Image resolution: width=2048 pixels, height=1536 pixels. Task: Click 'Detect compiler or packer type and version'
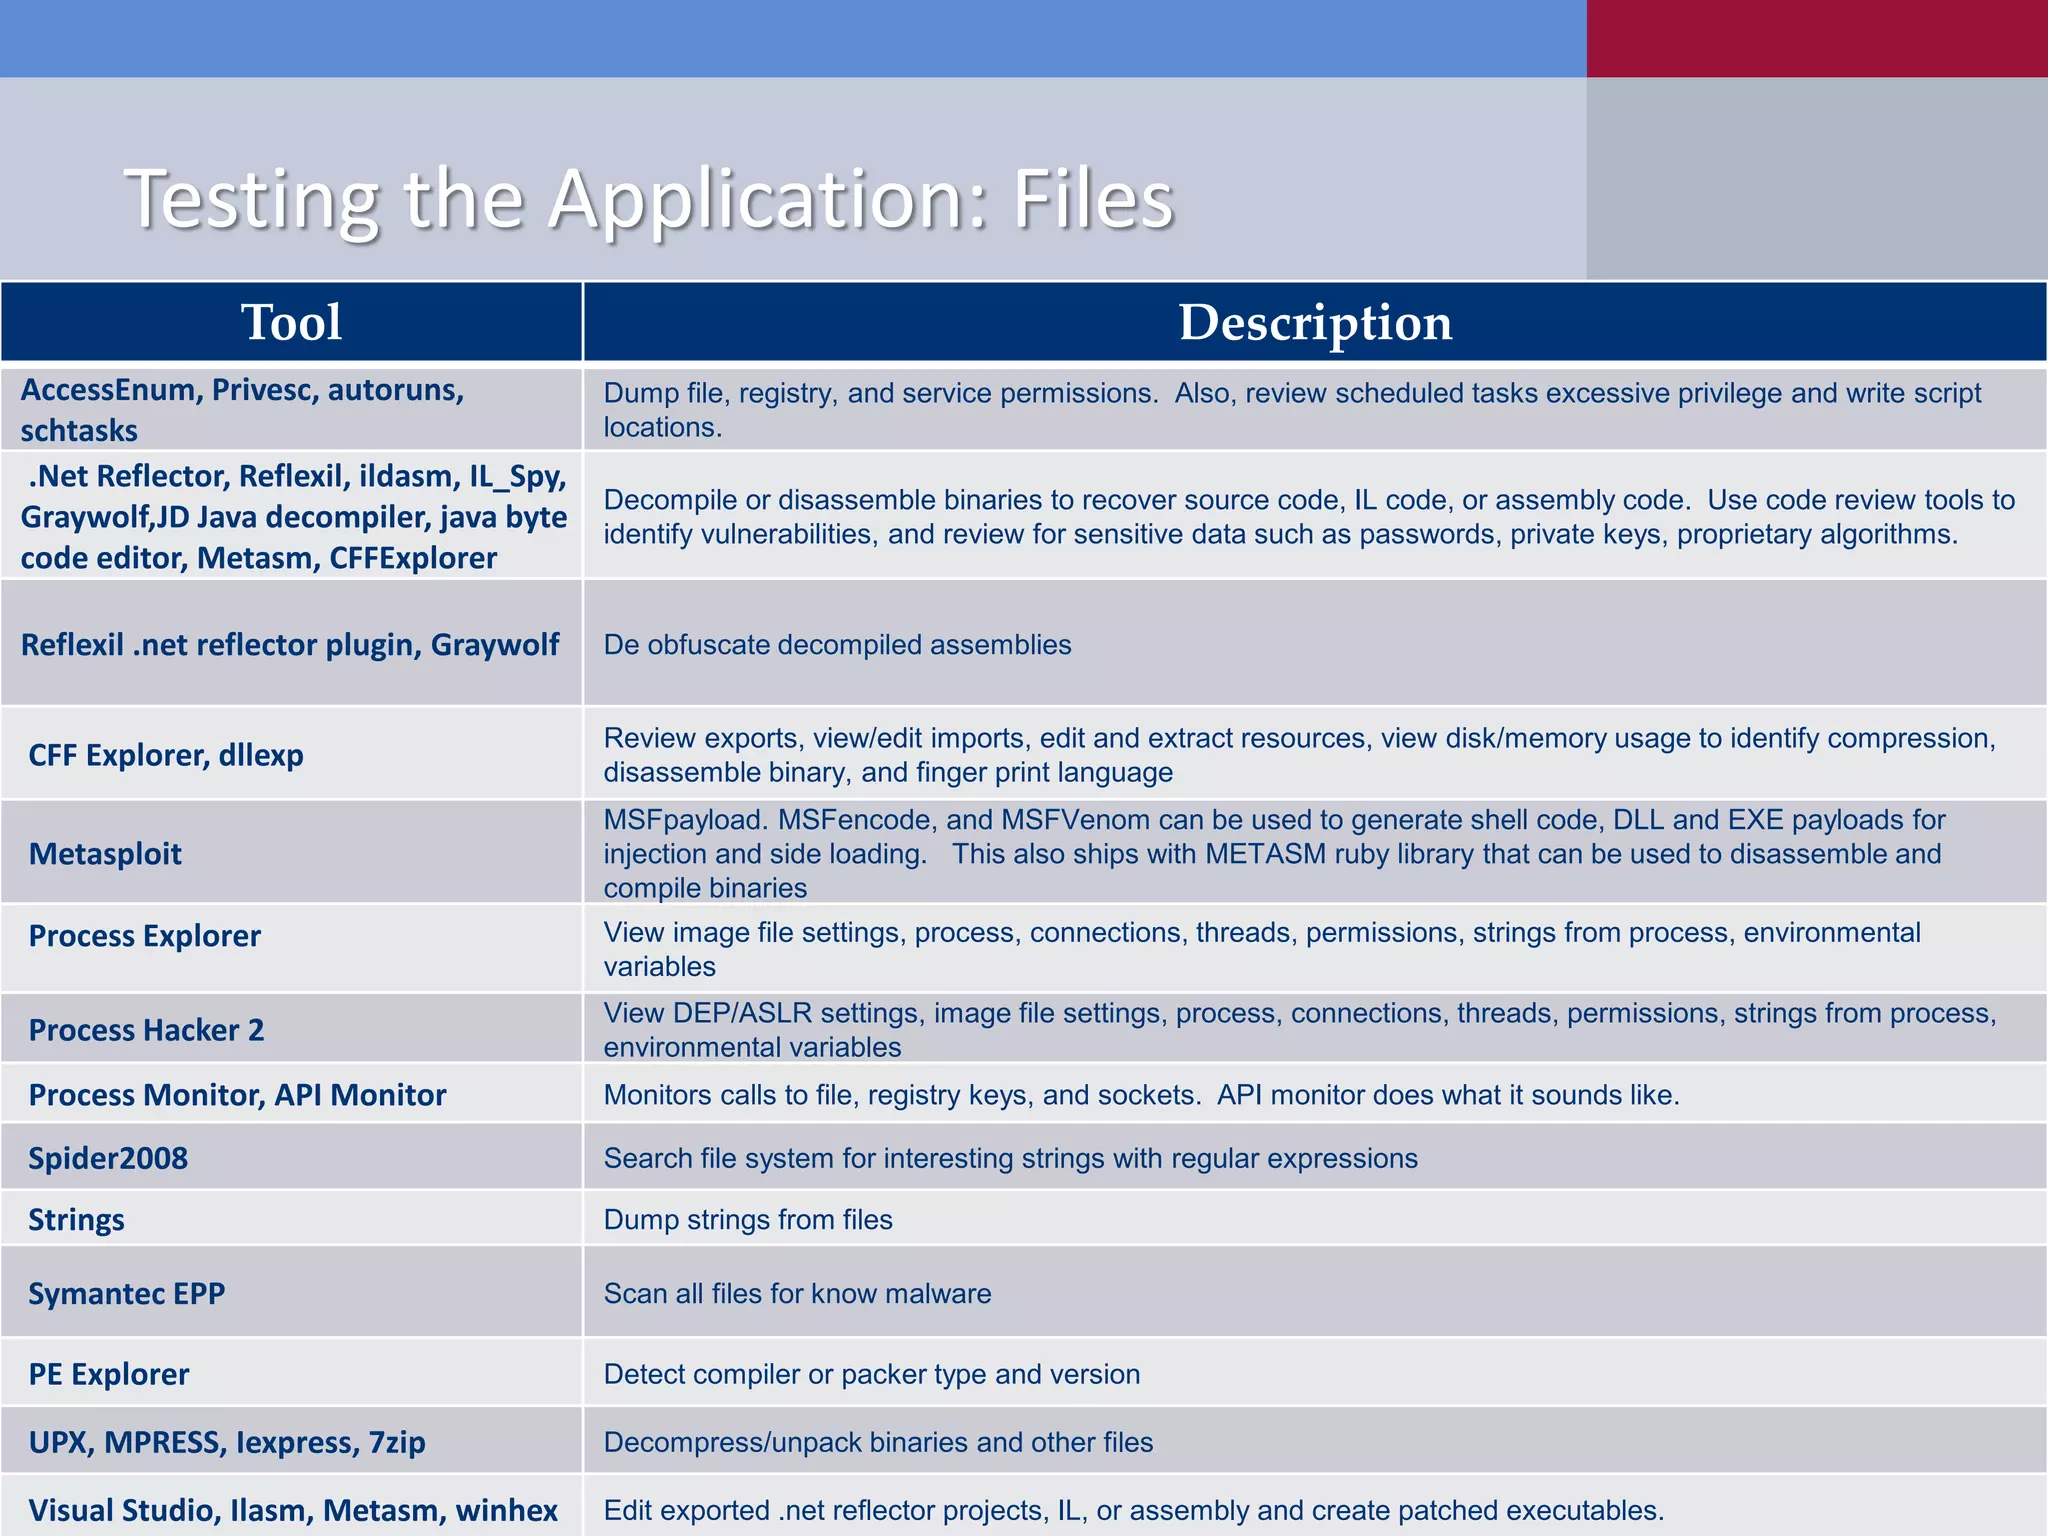pos(1315,1373)
